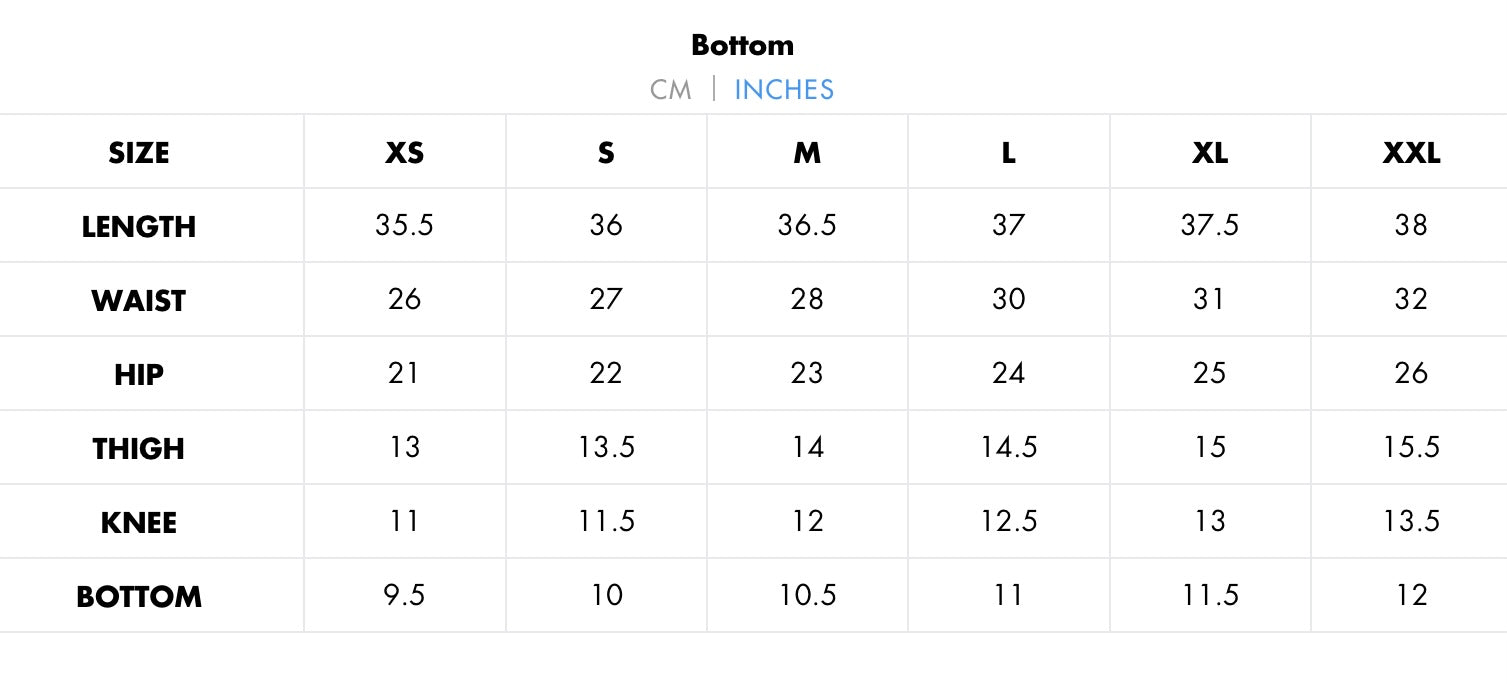Click the SIZE column header

139,153
